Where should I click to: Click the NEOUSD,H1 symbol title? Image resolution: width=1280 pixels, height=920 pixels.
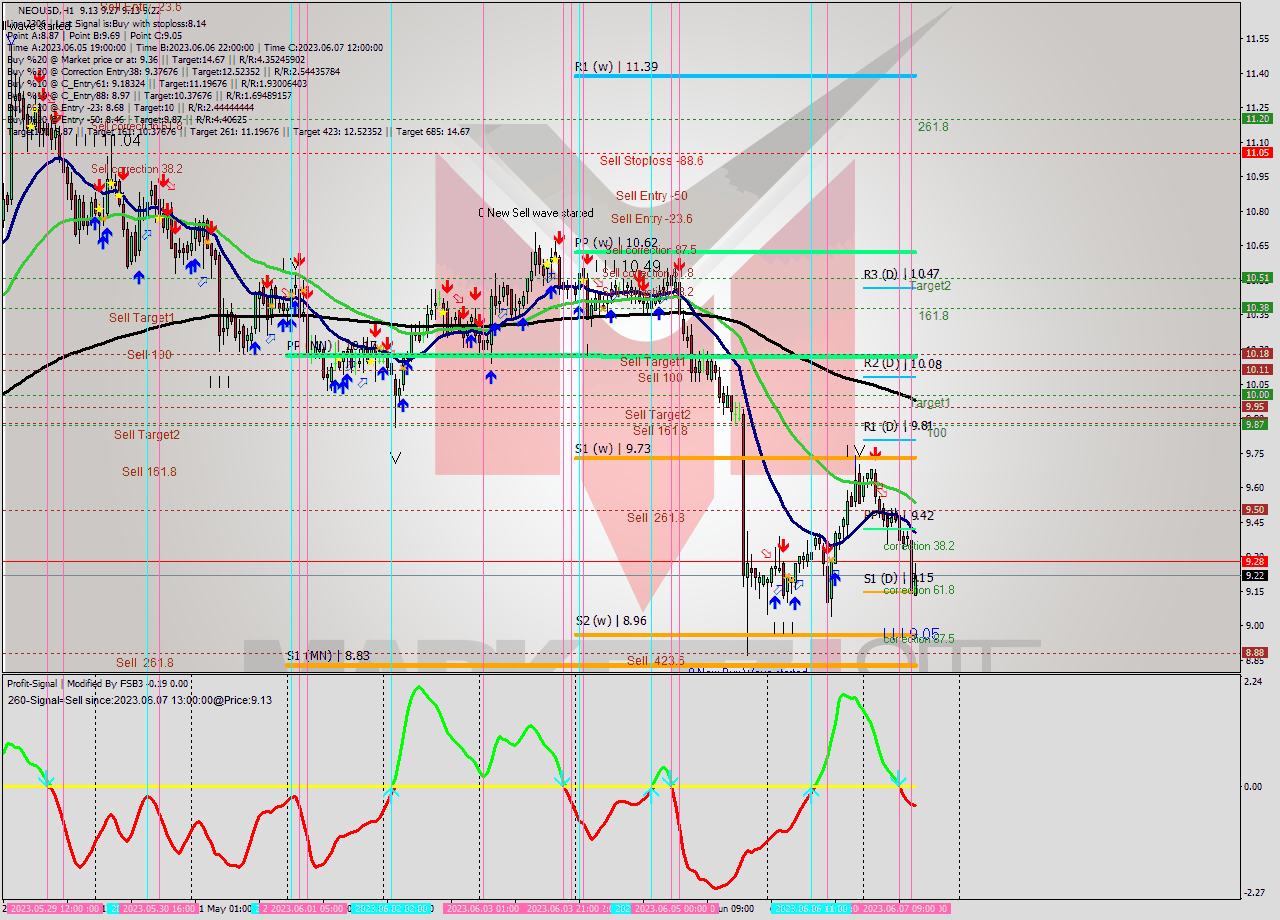[46, 9]
